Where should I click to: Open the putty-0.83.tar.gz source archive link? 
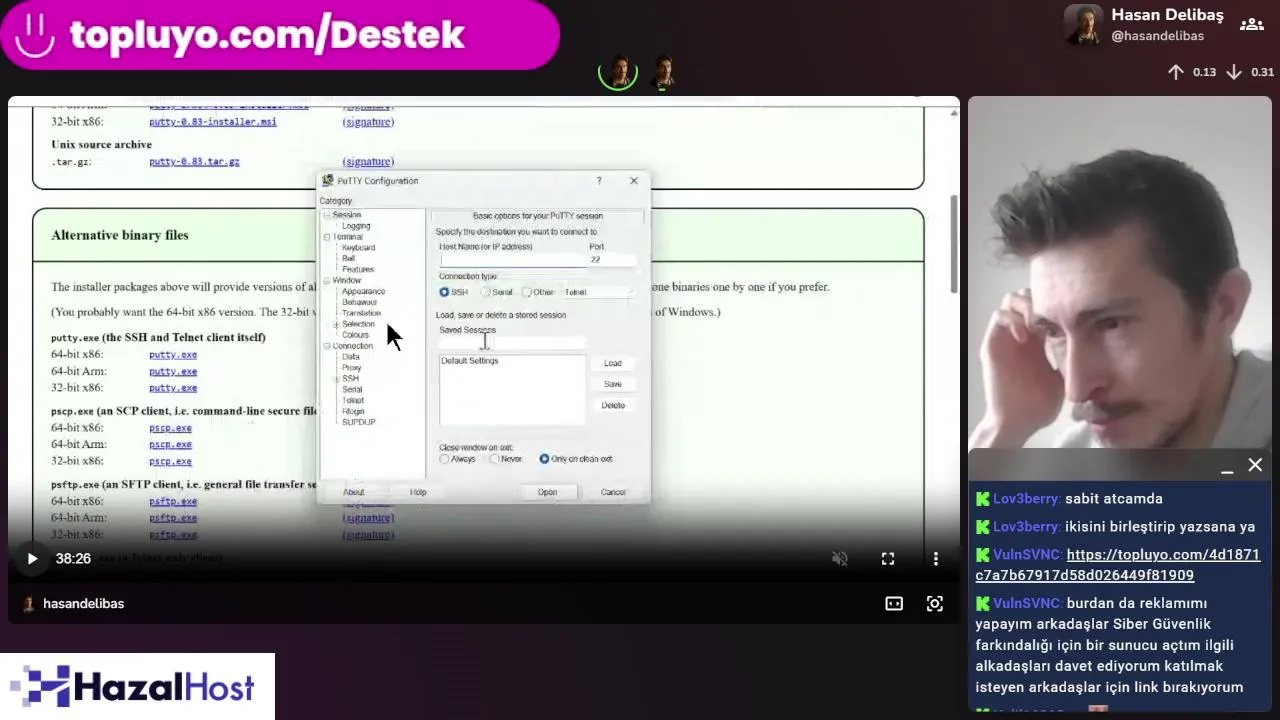pyautogui.click(x=194, y=162)
